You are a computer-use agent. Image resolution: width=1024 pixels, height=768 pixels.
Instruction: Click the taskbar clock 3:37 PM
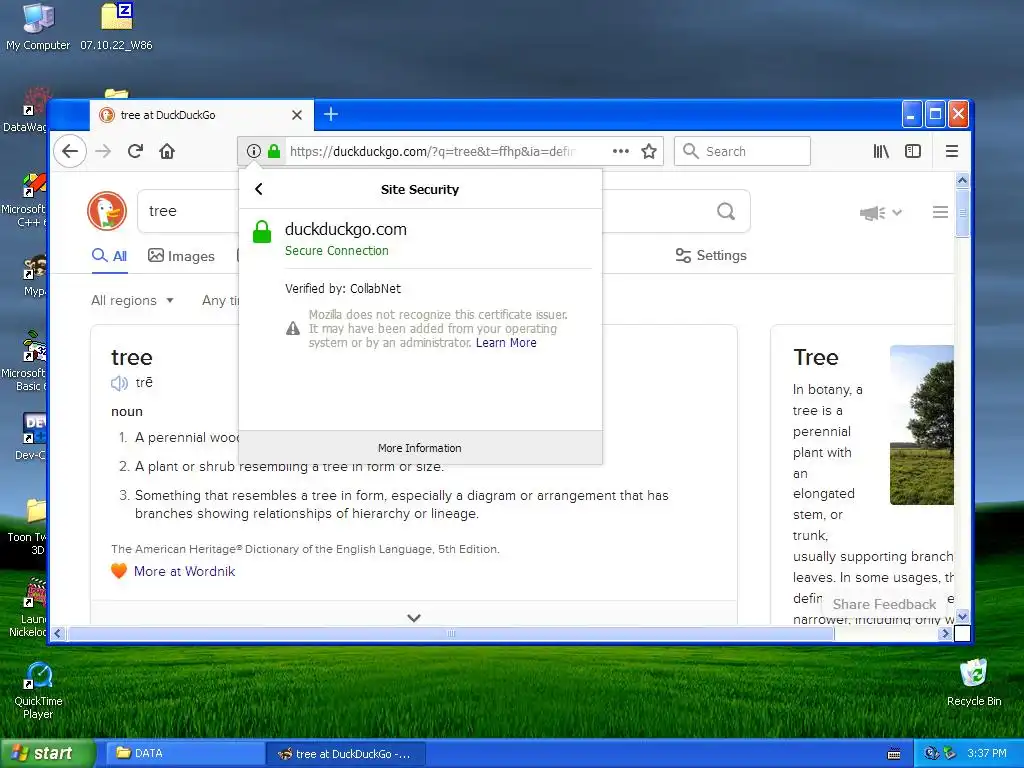(987, 754)
